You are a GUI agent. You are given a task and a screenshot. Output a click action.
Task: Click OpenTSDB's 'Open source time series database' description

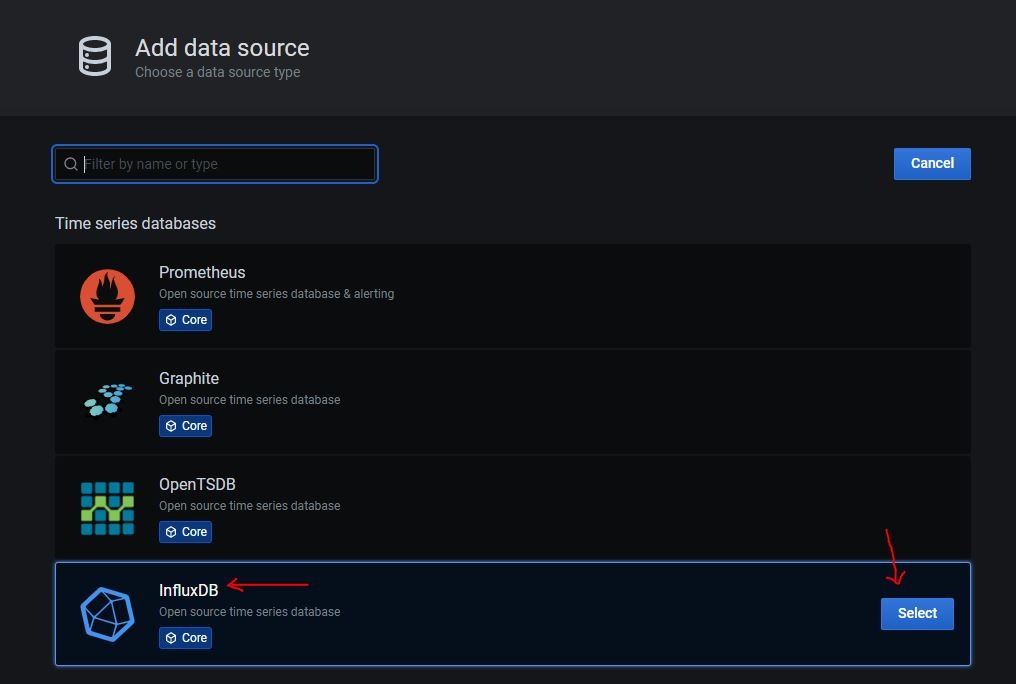click(249, 505)
